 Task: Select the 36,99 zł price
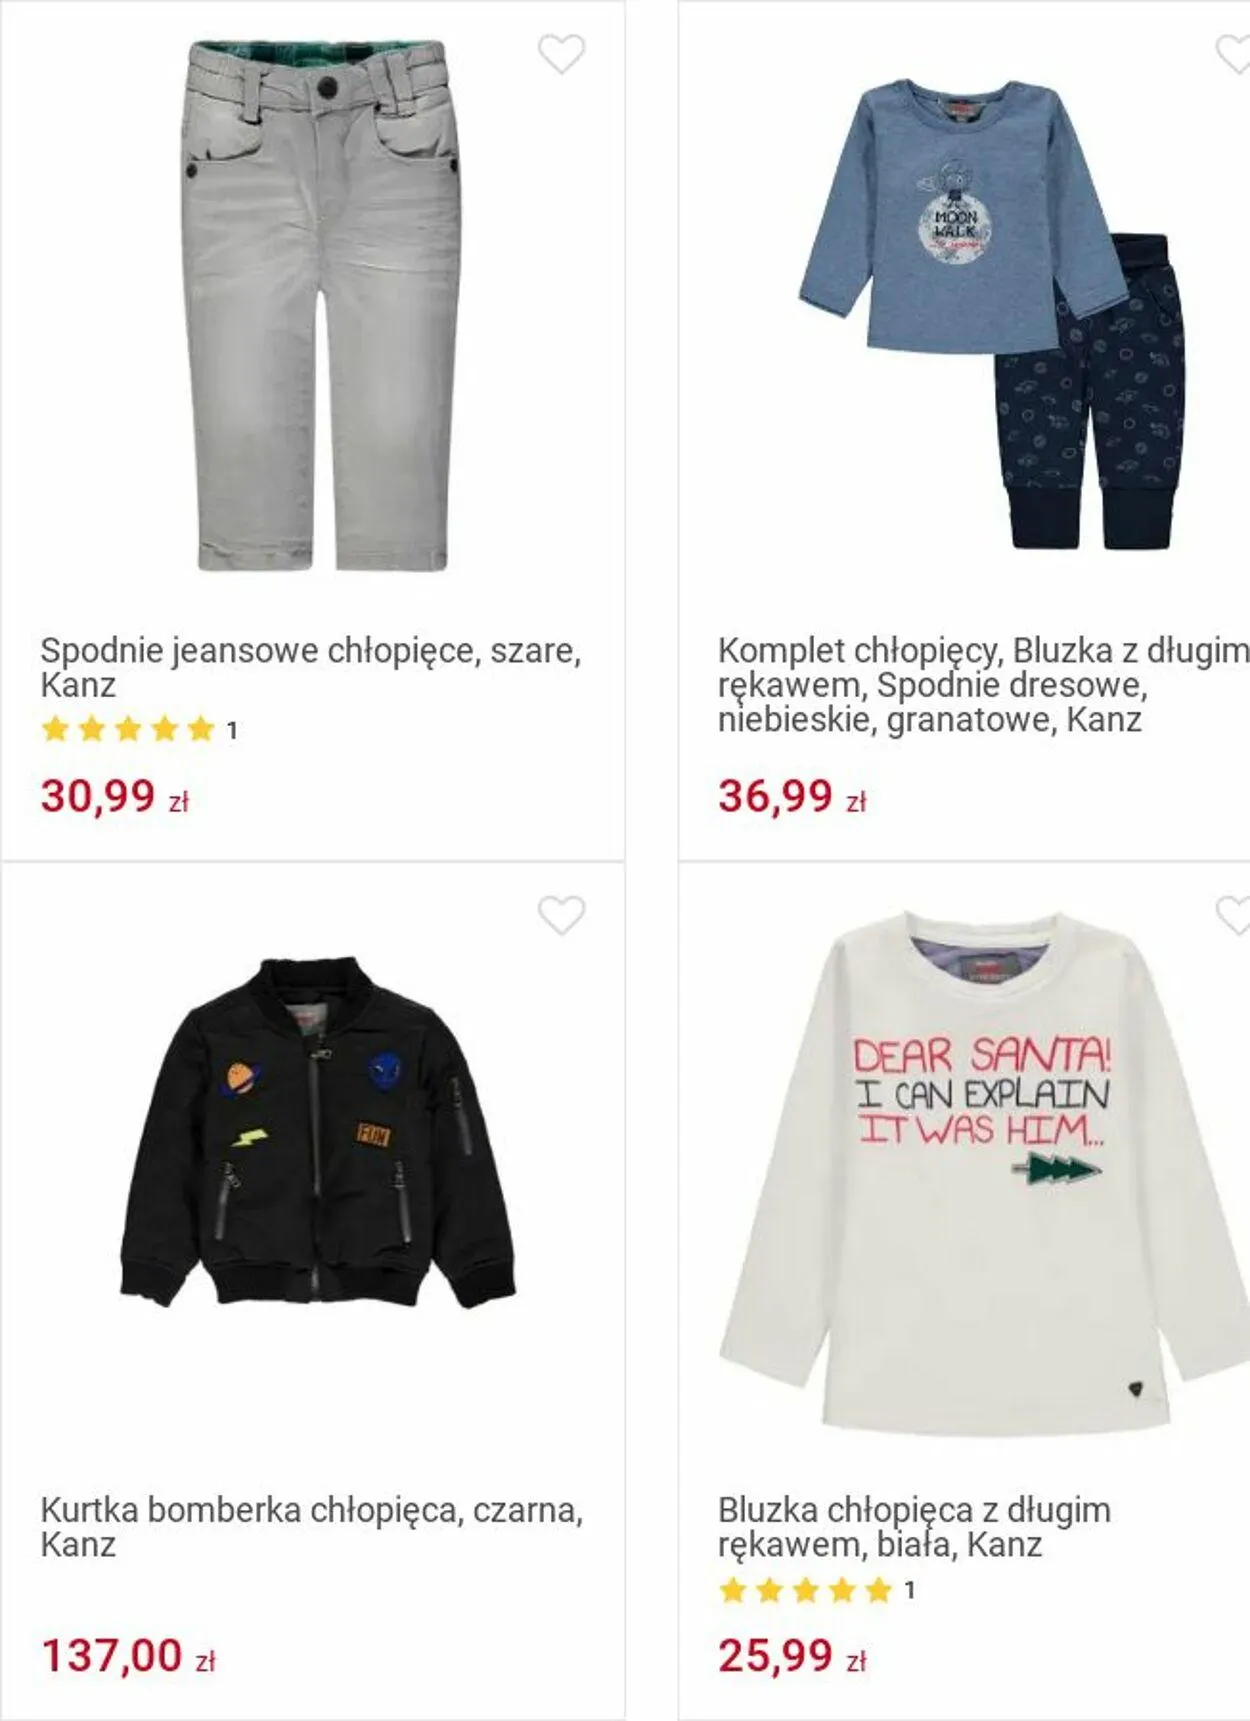tap(792, 797)
